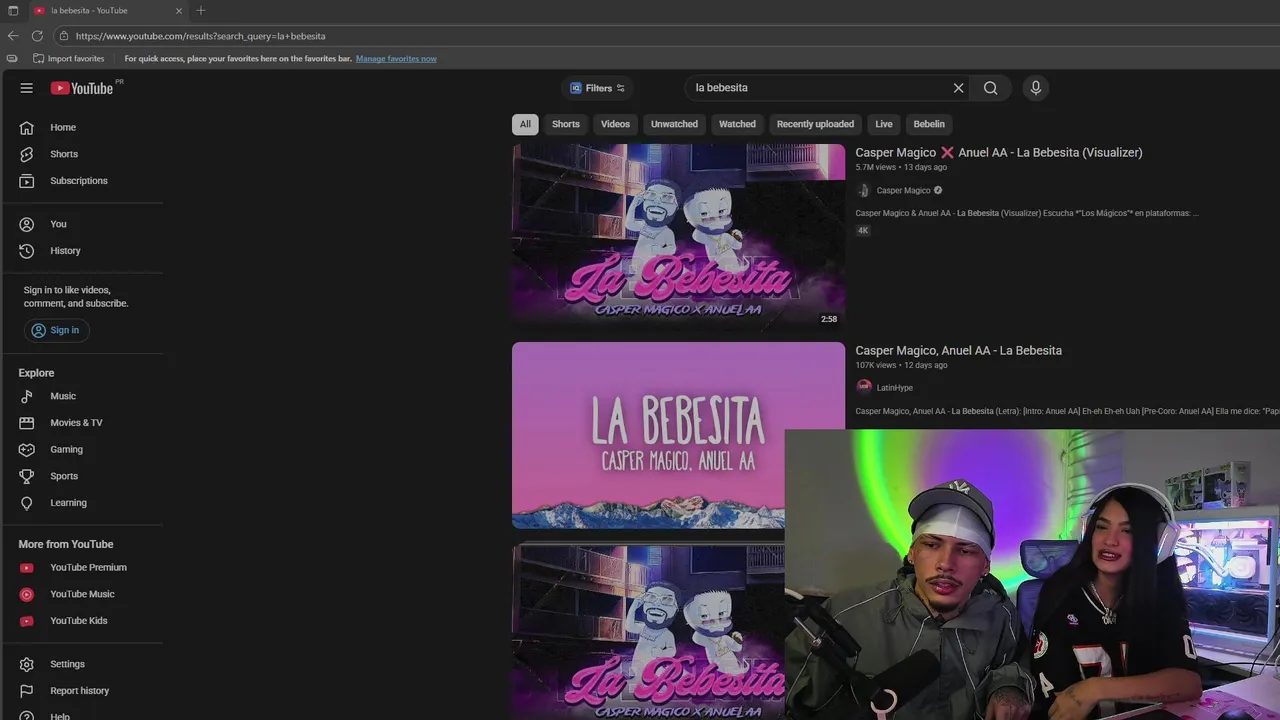
Task: Click Manage favorites now link
Action: click(x=396, y=59)
